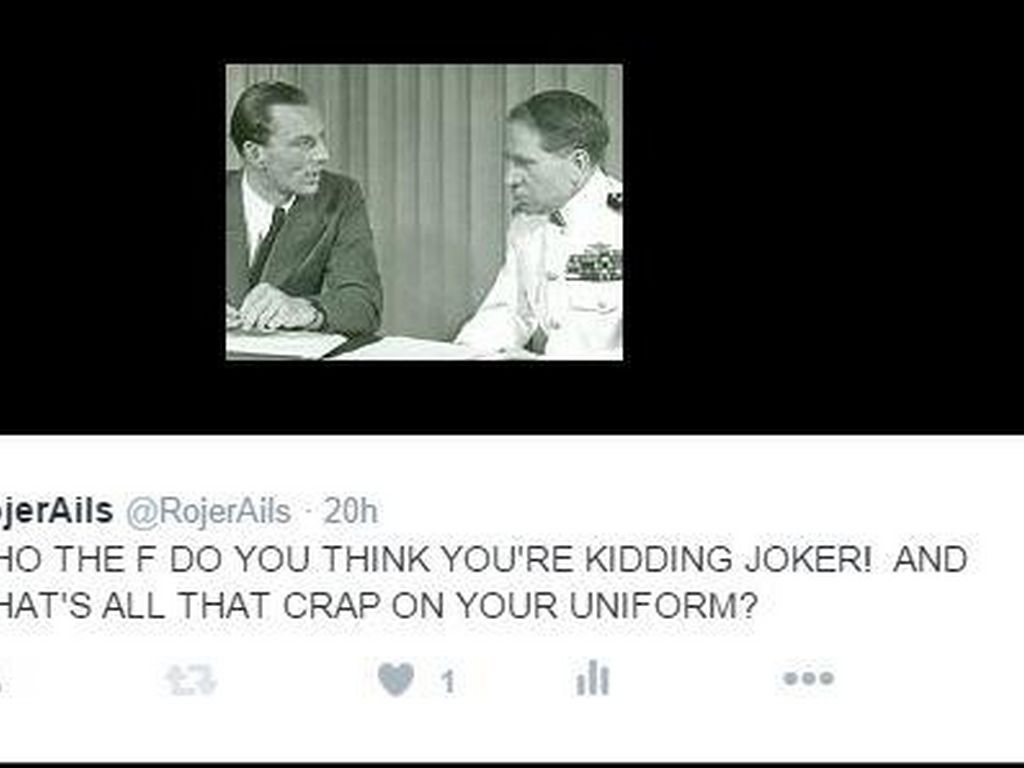The height and width of the screenshot is (768, 1024).
Task: Open the black-and-white interview photo
Action: tap(424, 212)
